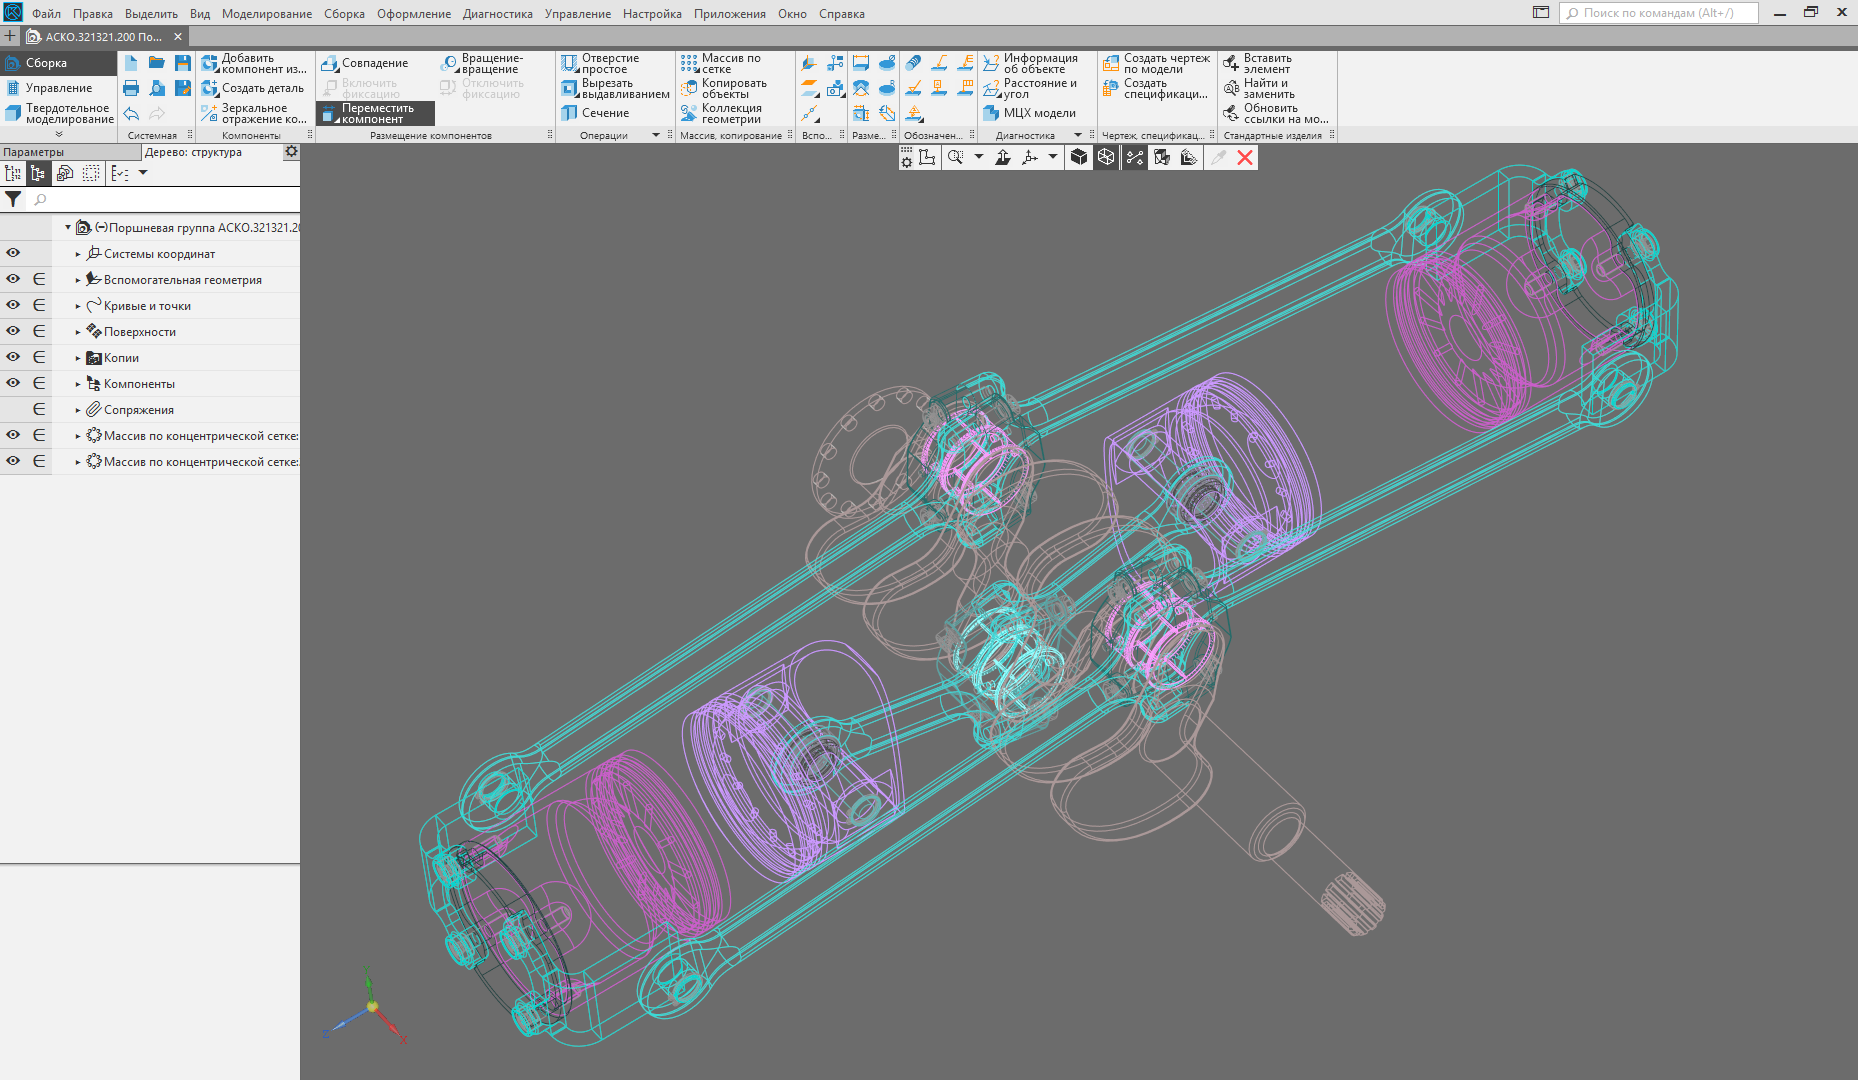Toggle visibility of Системы координат
1858x1080 pixels.
click(x=13, y=253)
